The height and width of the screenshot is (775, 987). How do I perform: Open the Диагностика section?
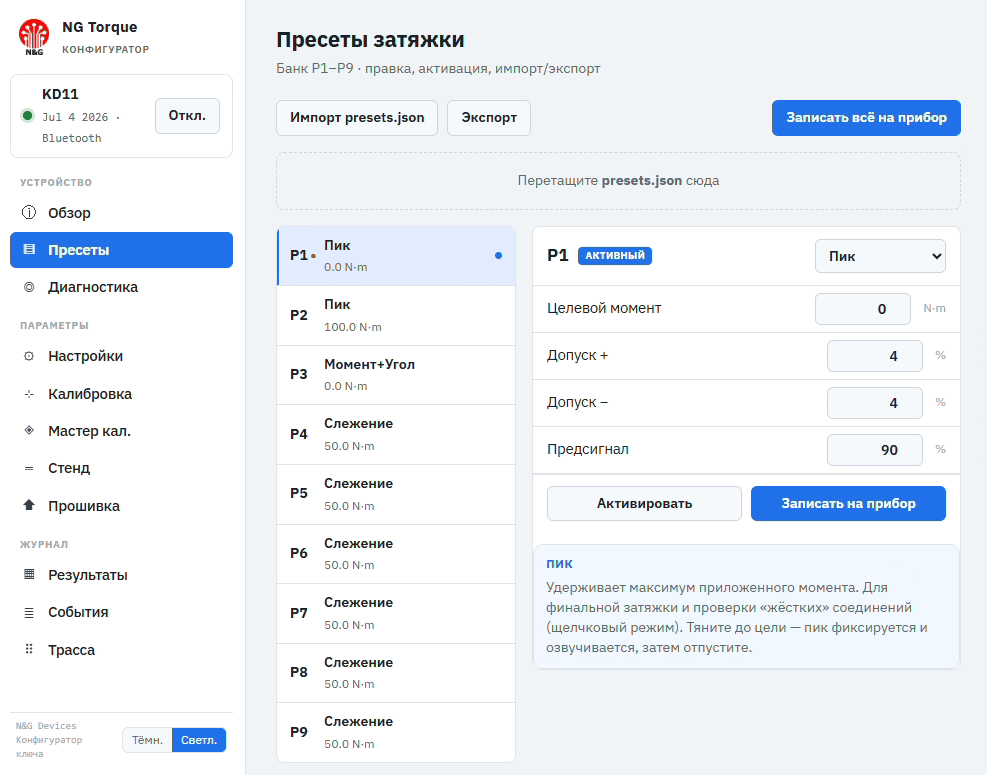coord(121,287)
